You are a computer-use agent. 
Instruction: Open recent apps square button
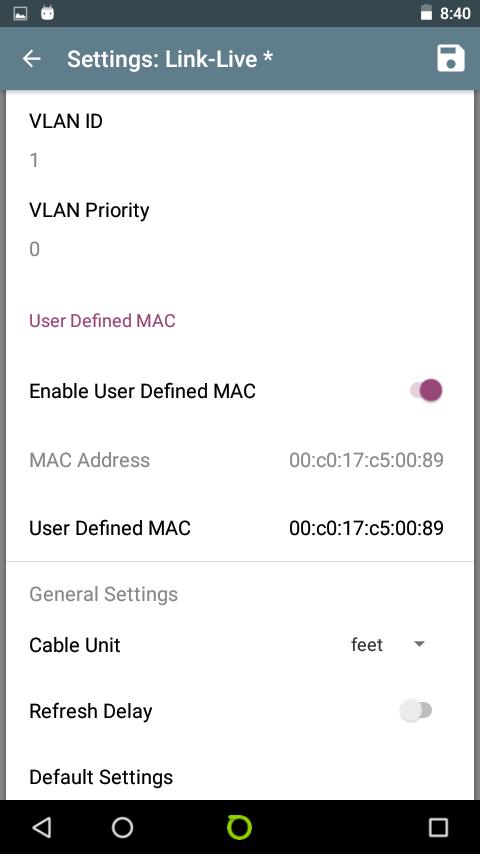(438, 827)
